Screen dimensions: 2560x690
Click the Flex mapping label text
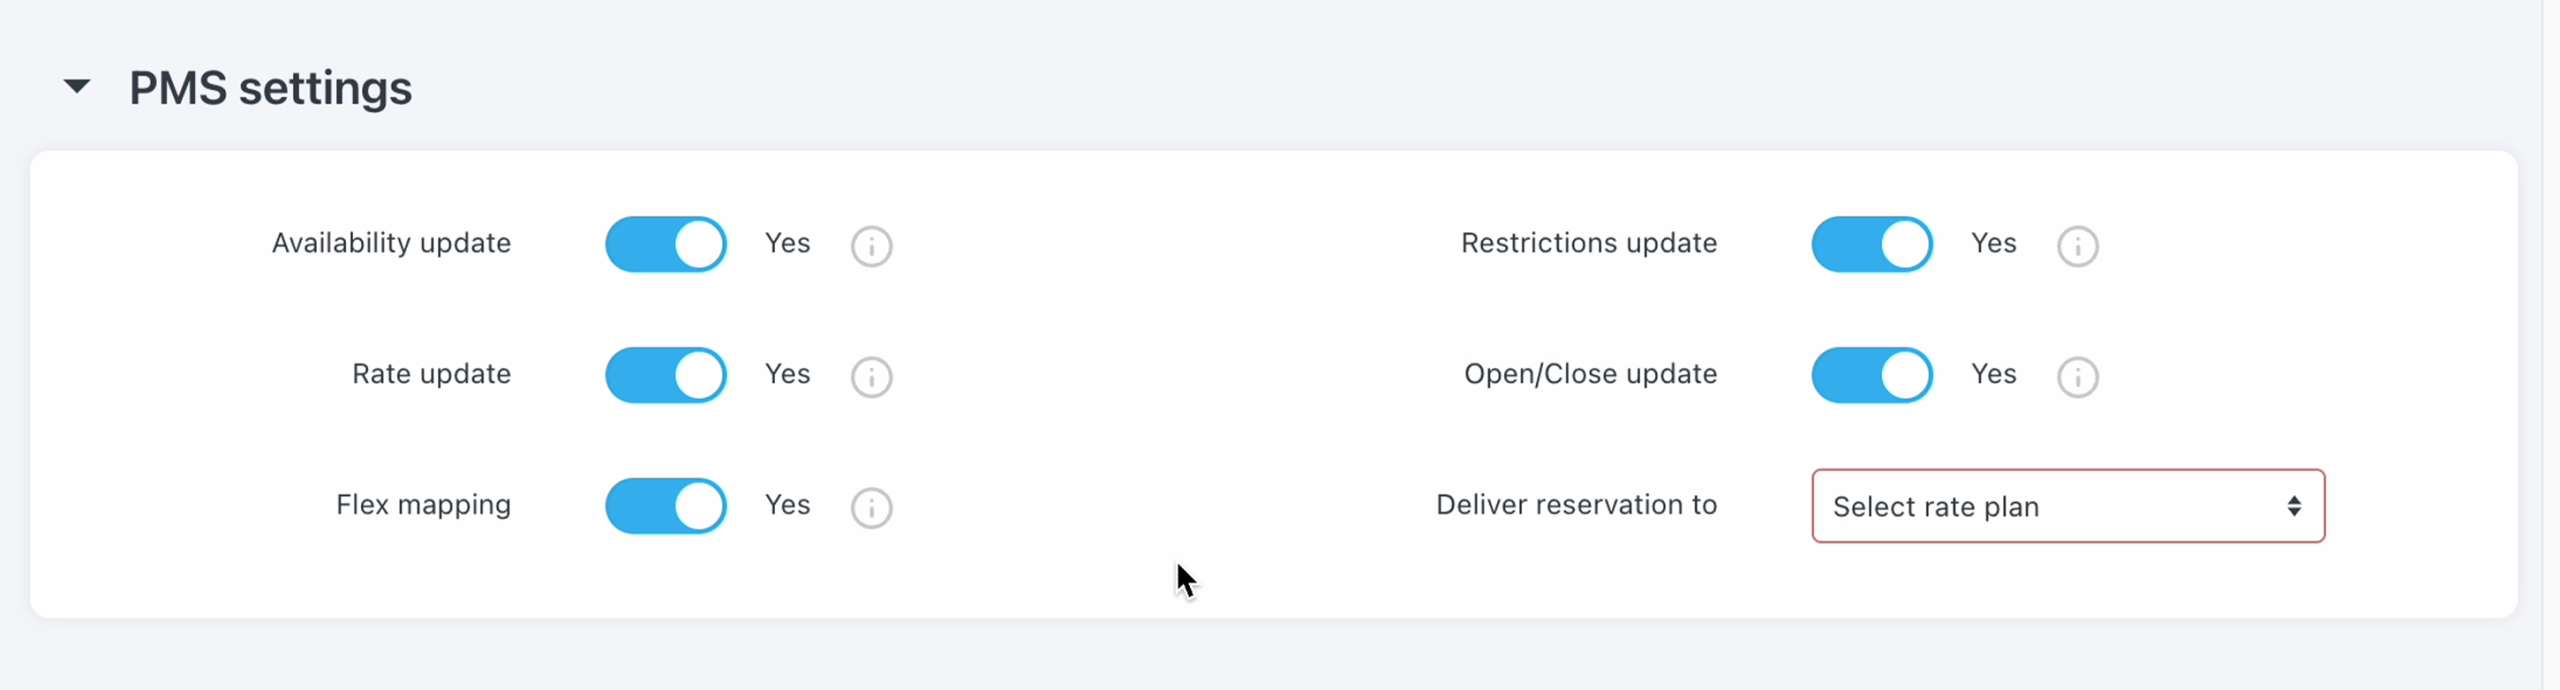pos(423,505)
